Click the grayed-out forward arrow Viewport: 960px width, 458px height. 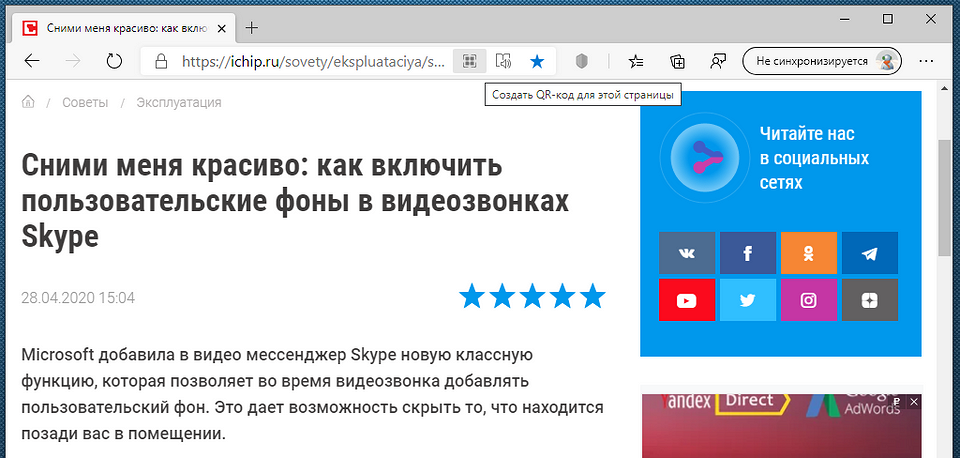73,61
